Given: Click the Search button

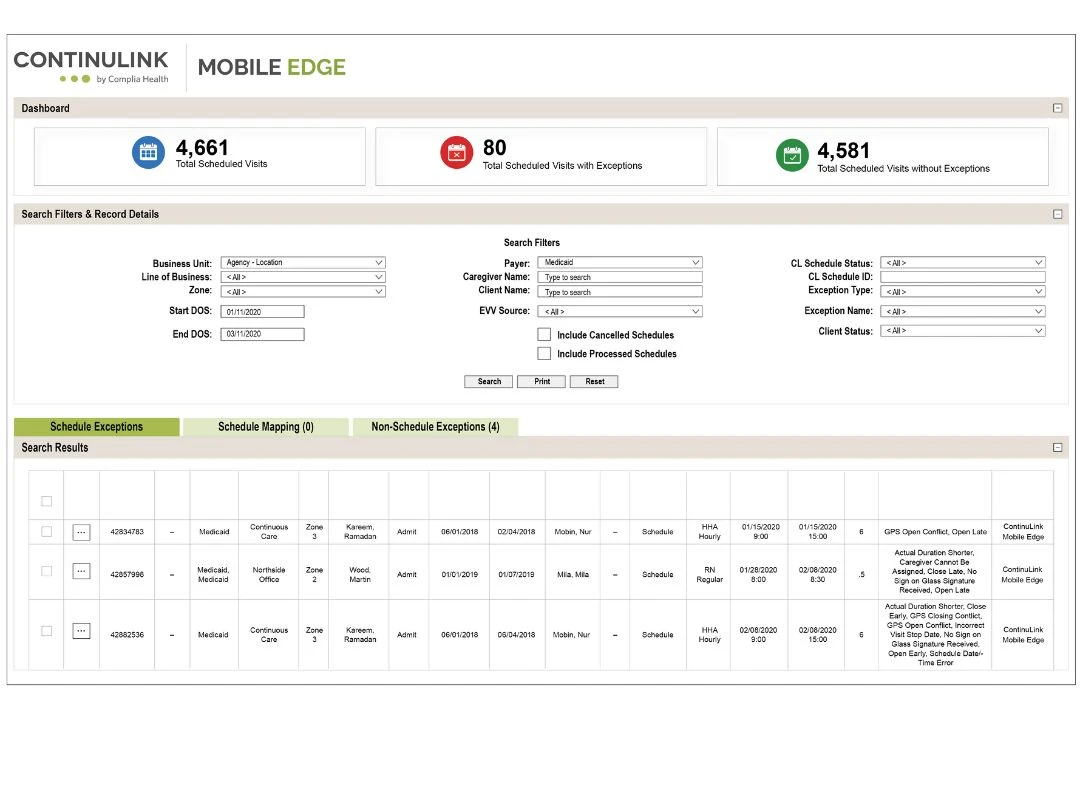Looking at the screenshot, I should 489,382.
